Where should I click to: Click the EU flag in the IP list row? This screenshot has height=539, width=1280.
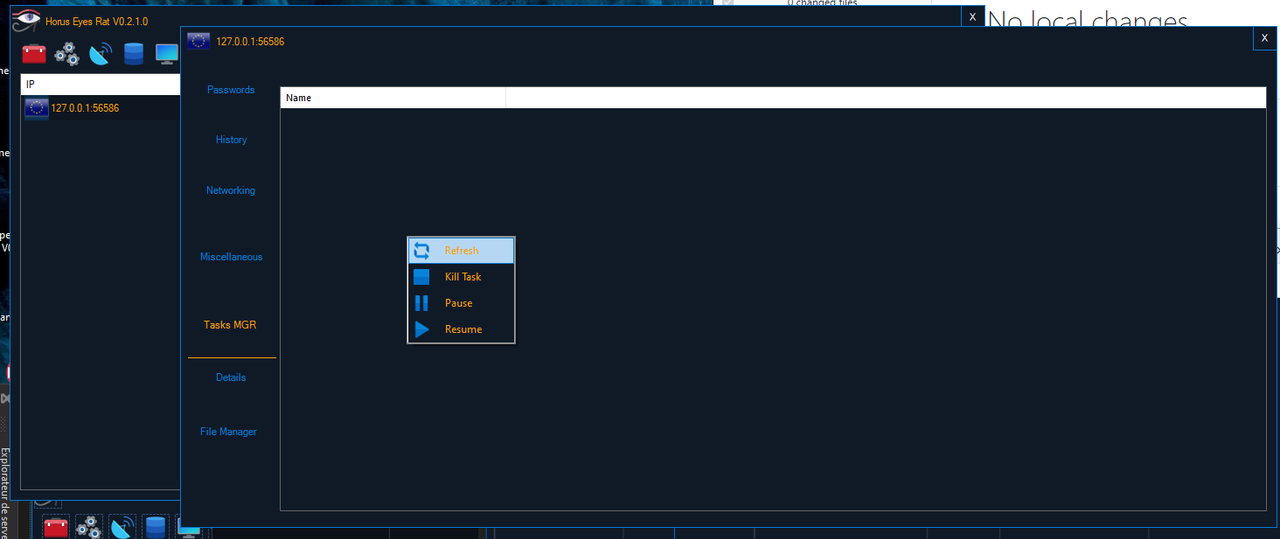coord(37,108)
